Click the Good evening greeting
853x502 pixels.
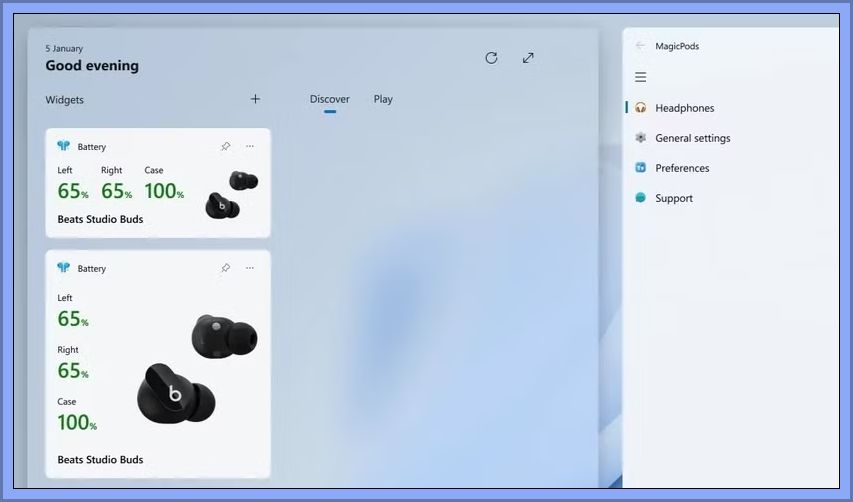click(92, 65)
